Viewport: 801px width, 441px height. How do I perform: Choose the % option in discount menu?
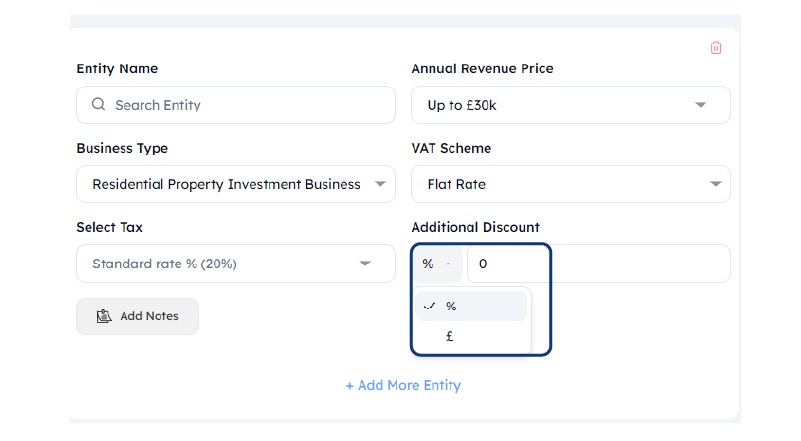click(451, 306)
